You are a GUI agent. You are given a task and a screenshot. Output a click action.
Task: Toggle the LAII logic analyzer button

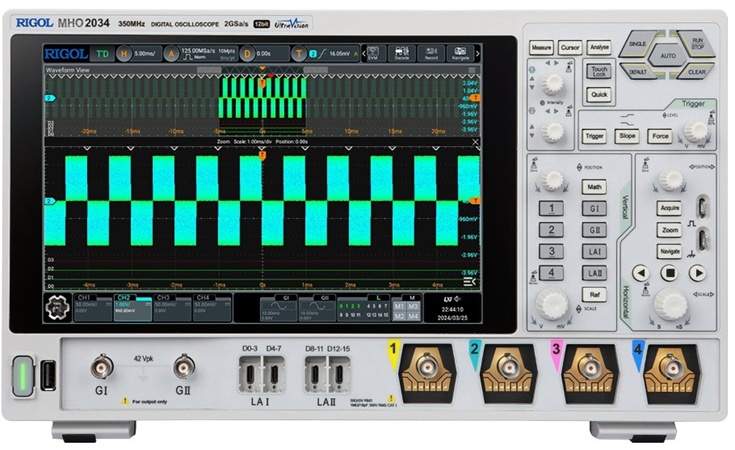click(594, 273)
